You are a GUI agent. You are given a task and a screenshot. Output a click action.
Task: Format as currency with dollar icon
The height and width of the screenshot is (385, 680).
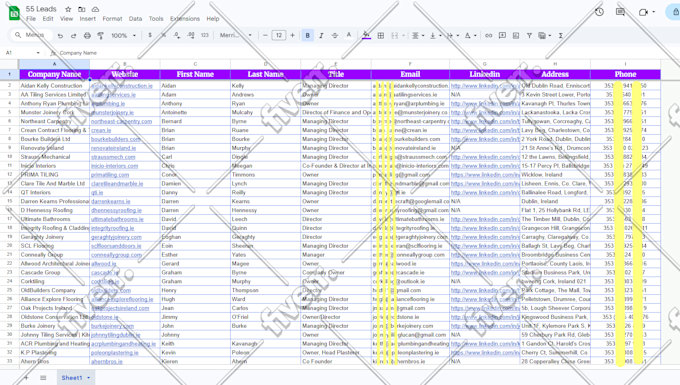[x=150, y=35]
